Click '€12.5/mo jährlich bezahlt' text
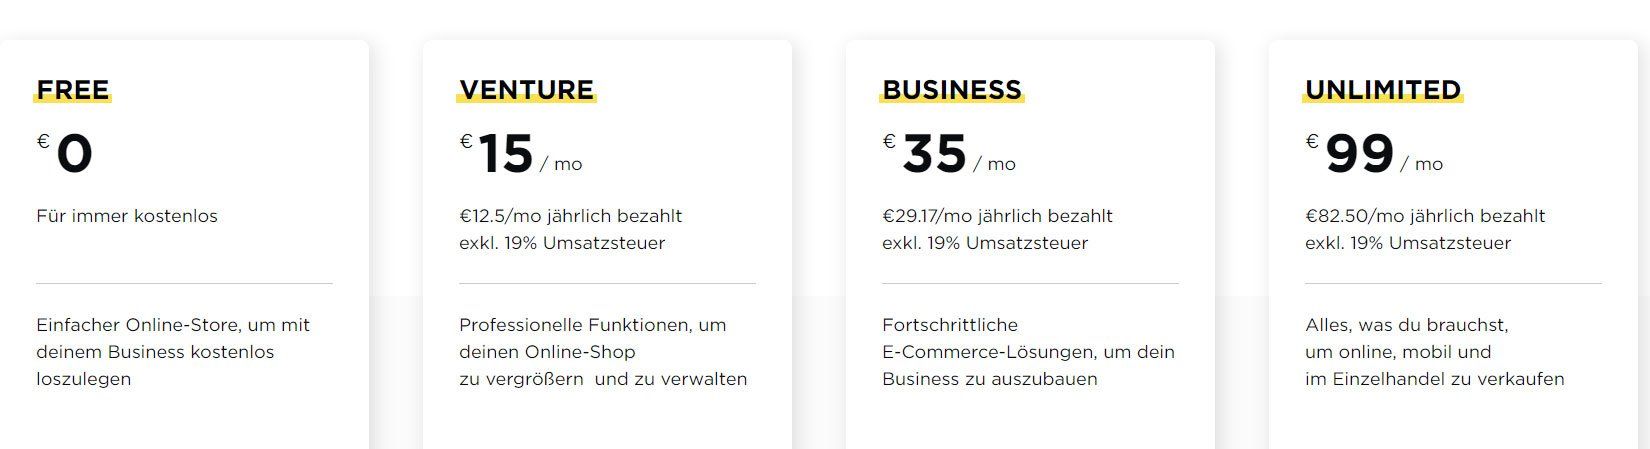Image resolution: width=1650 pixels, height=449 pixels. pos(571,216)
